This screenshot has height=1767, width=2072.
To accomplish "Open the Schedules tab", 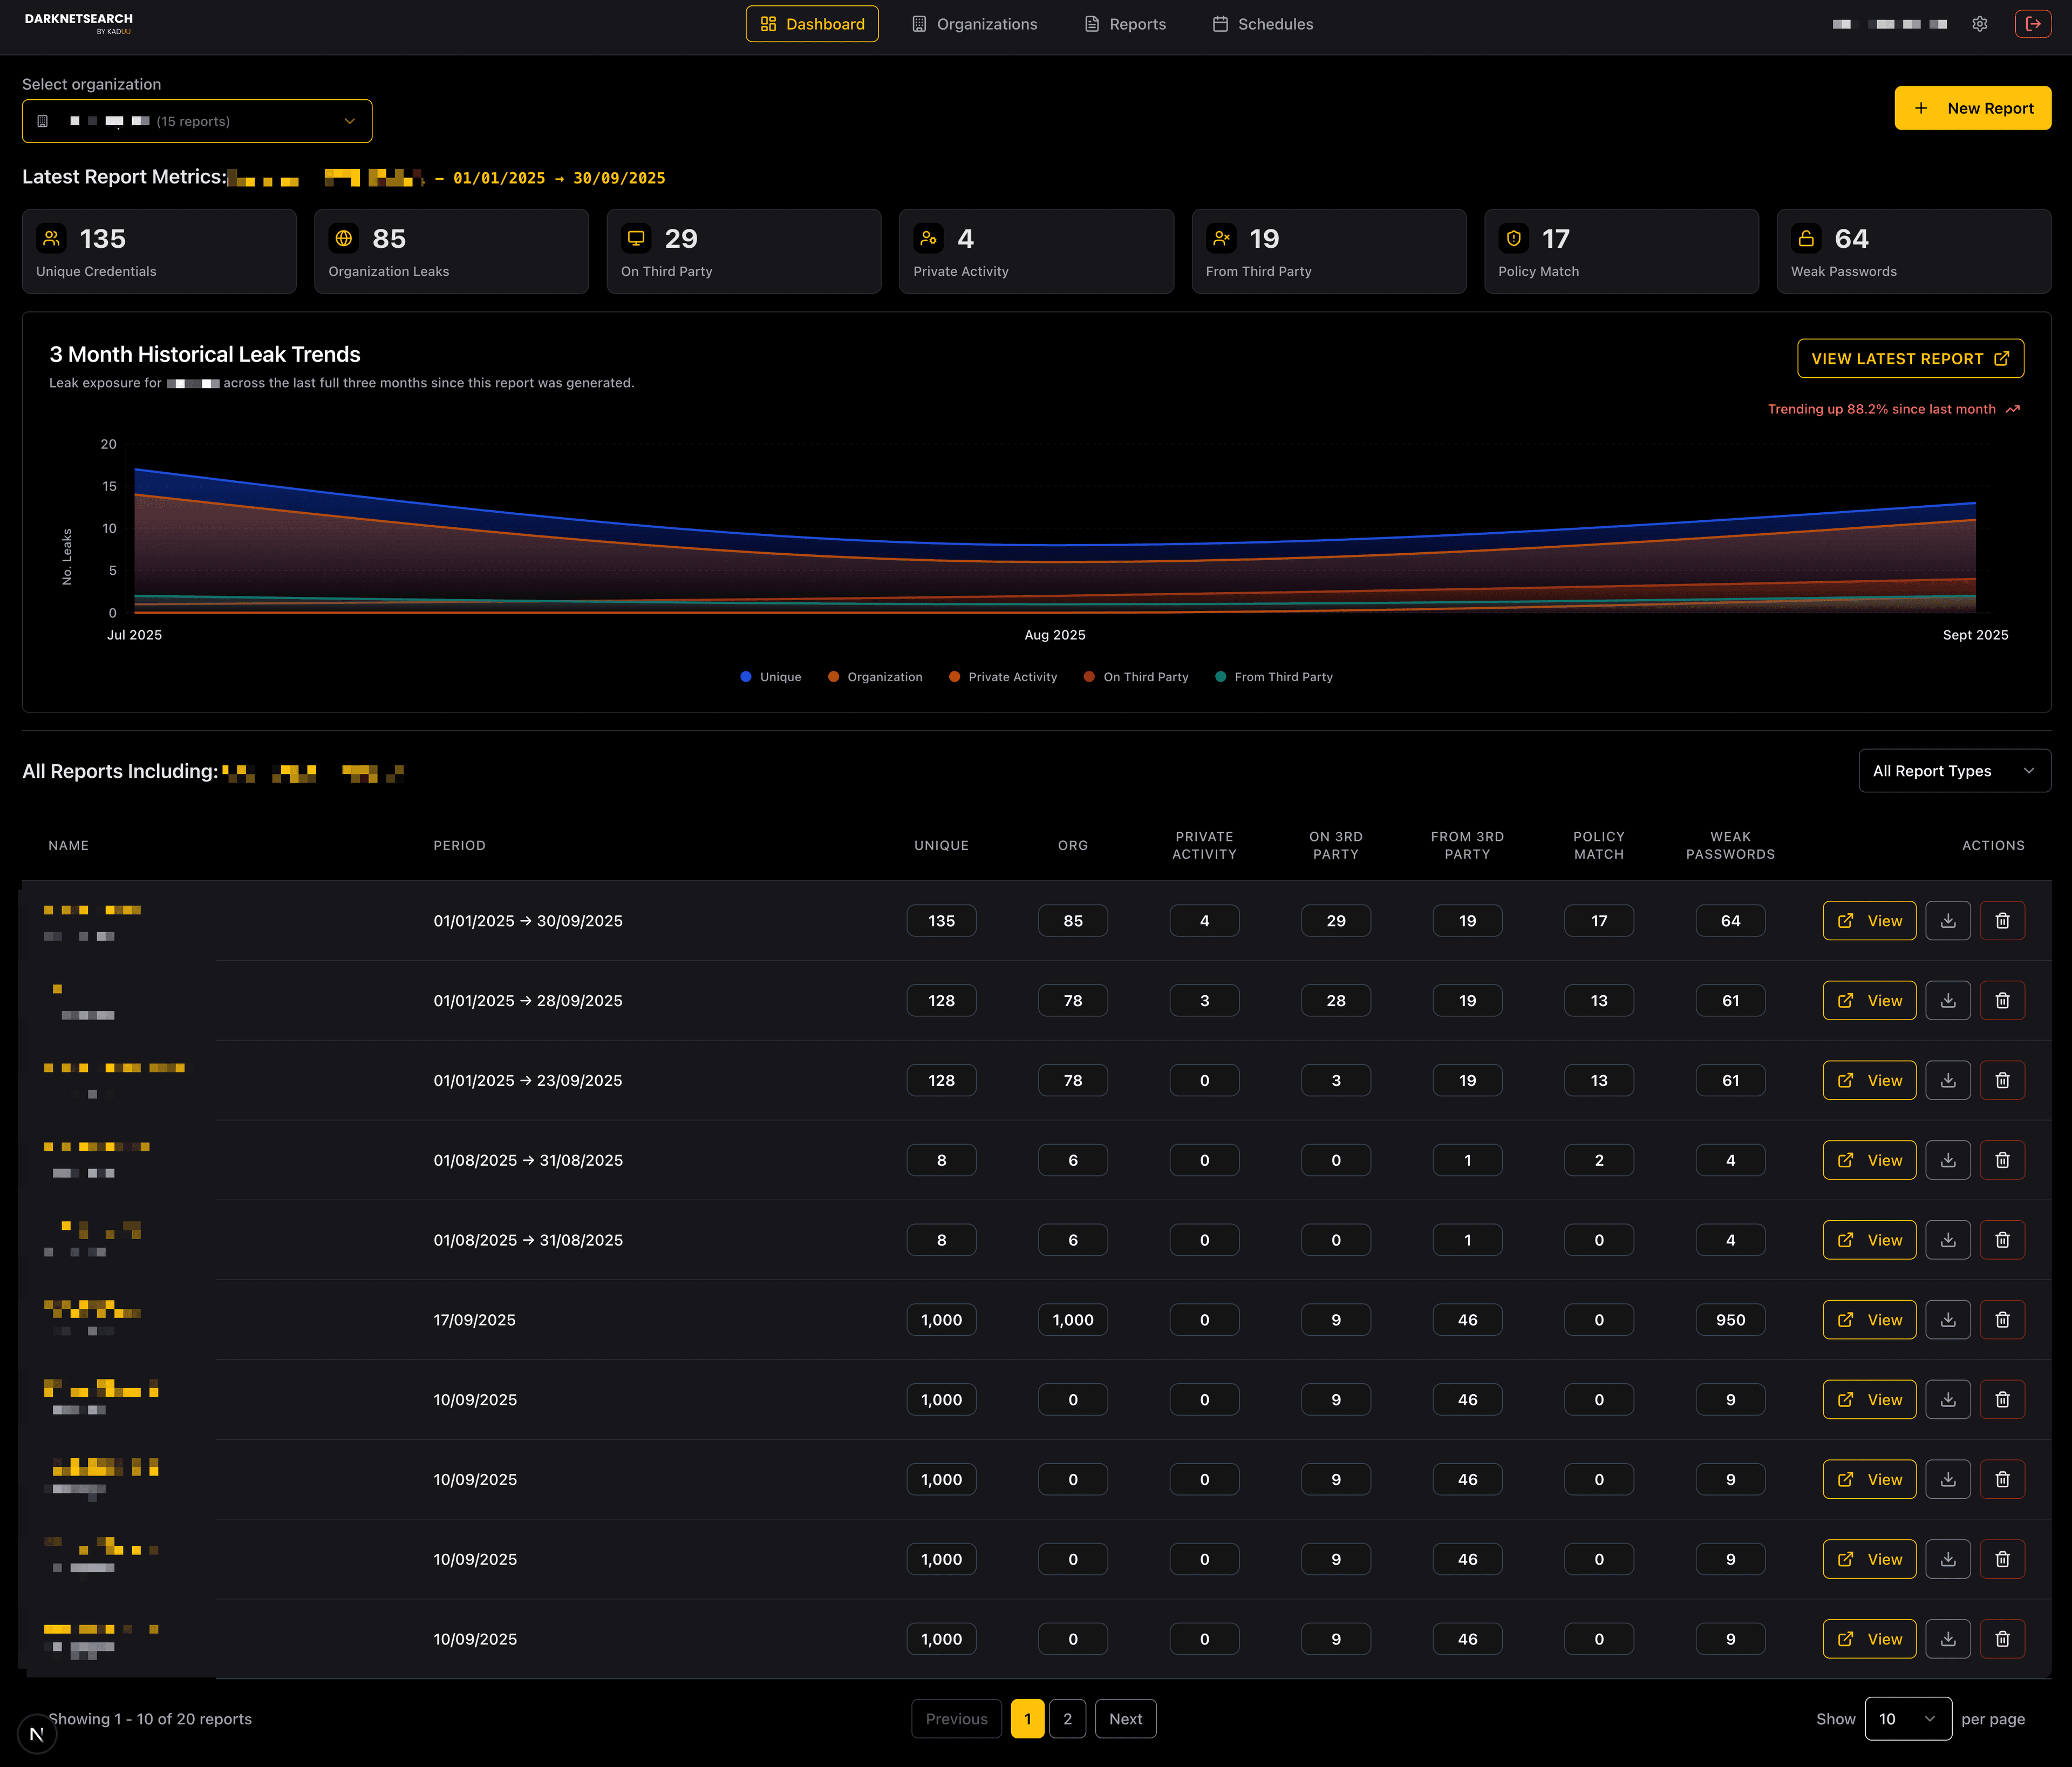I will 1262,23.
